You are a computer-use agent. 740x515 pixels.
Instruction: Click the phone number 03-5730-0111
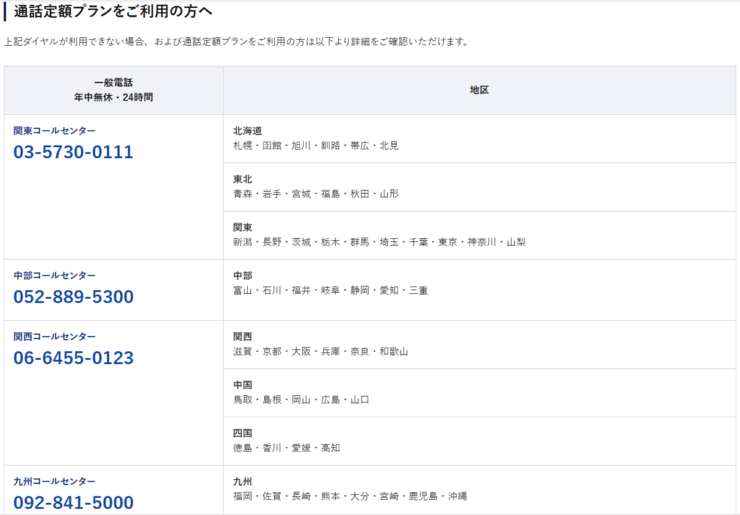tap(73, 153)
